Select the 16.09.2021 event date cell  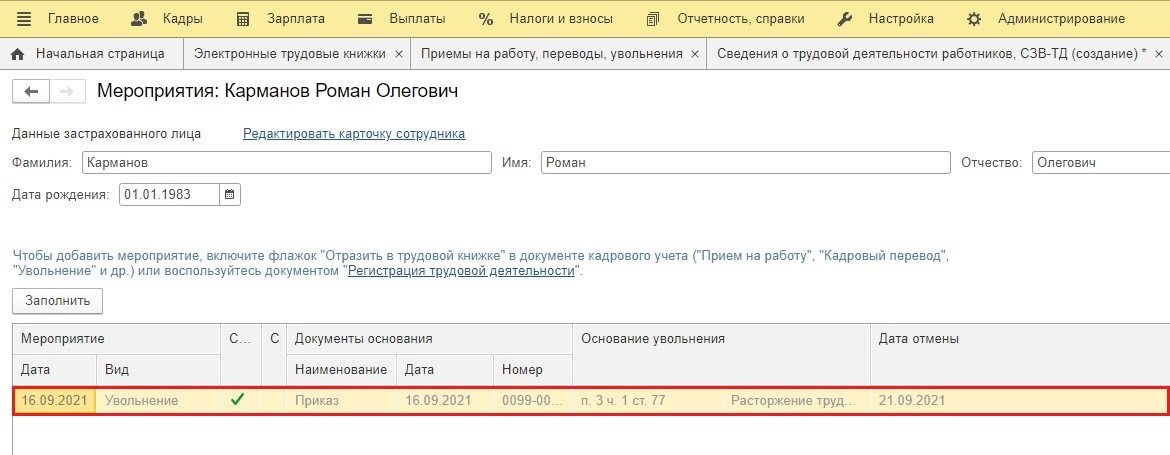54,401
